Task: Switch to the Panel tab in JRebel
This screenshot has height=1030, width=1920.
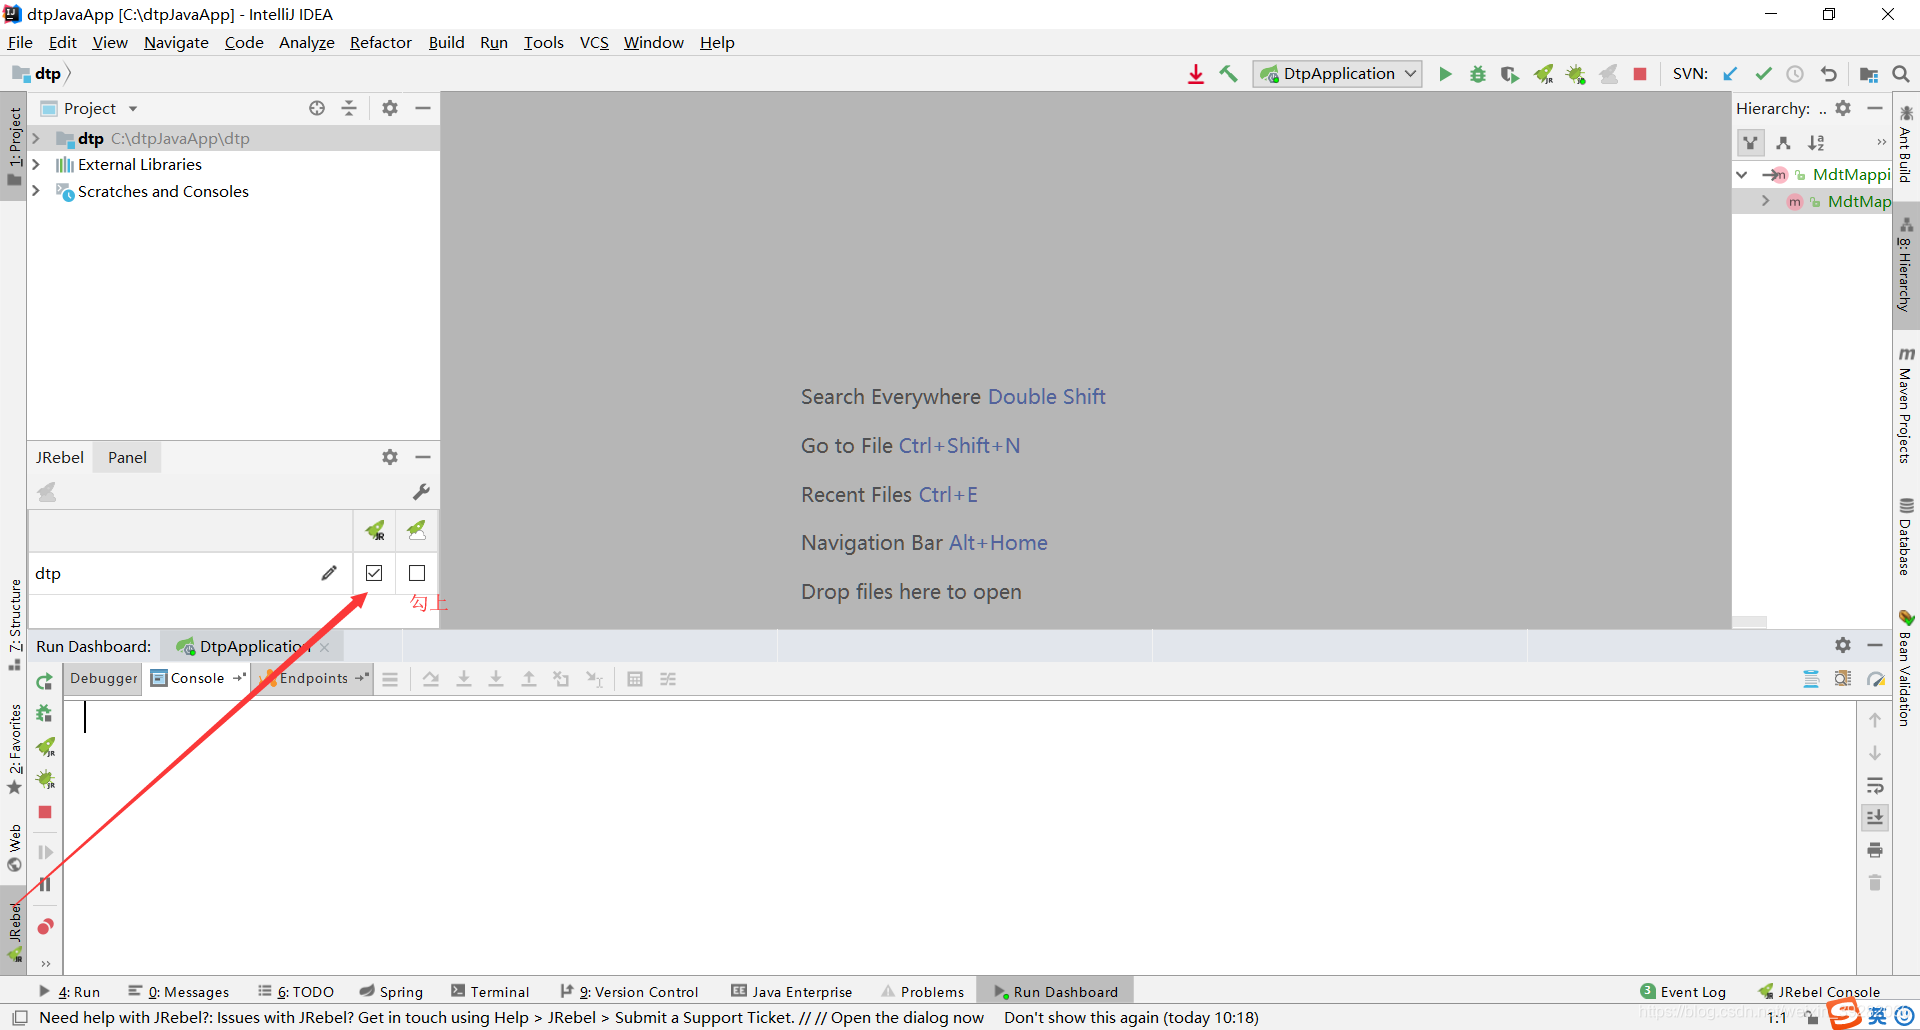Action: 127,457
